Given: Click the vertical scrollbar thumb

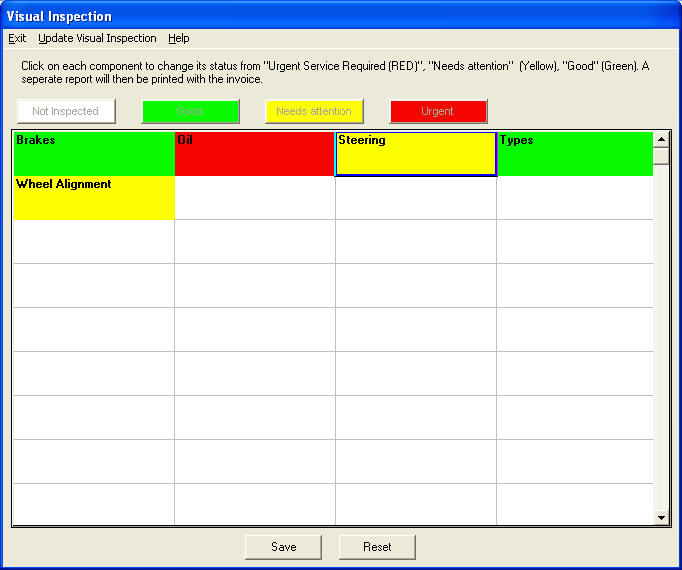Looking at the screenshot, I should click(x=660, y=156).
